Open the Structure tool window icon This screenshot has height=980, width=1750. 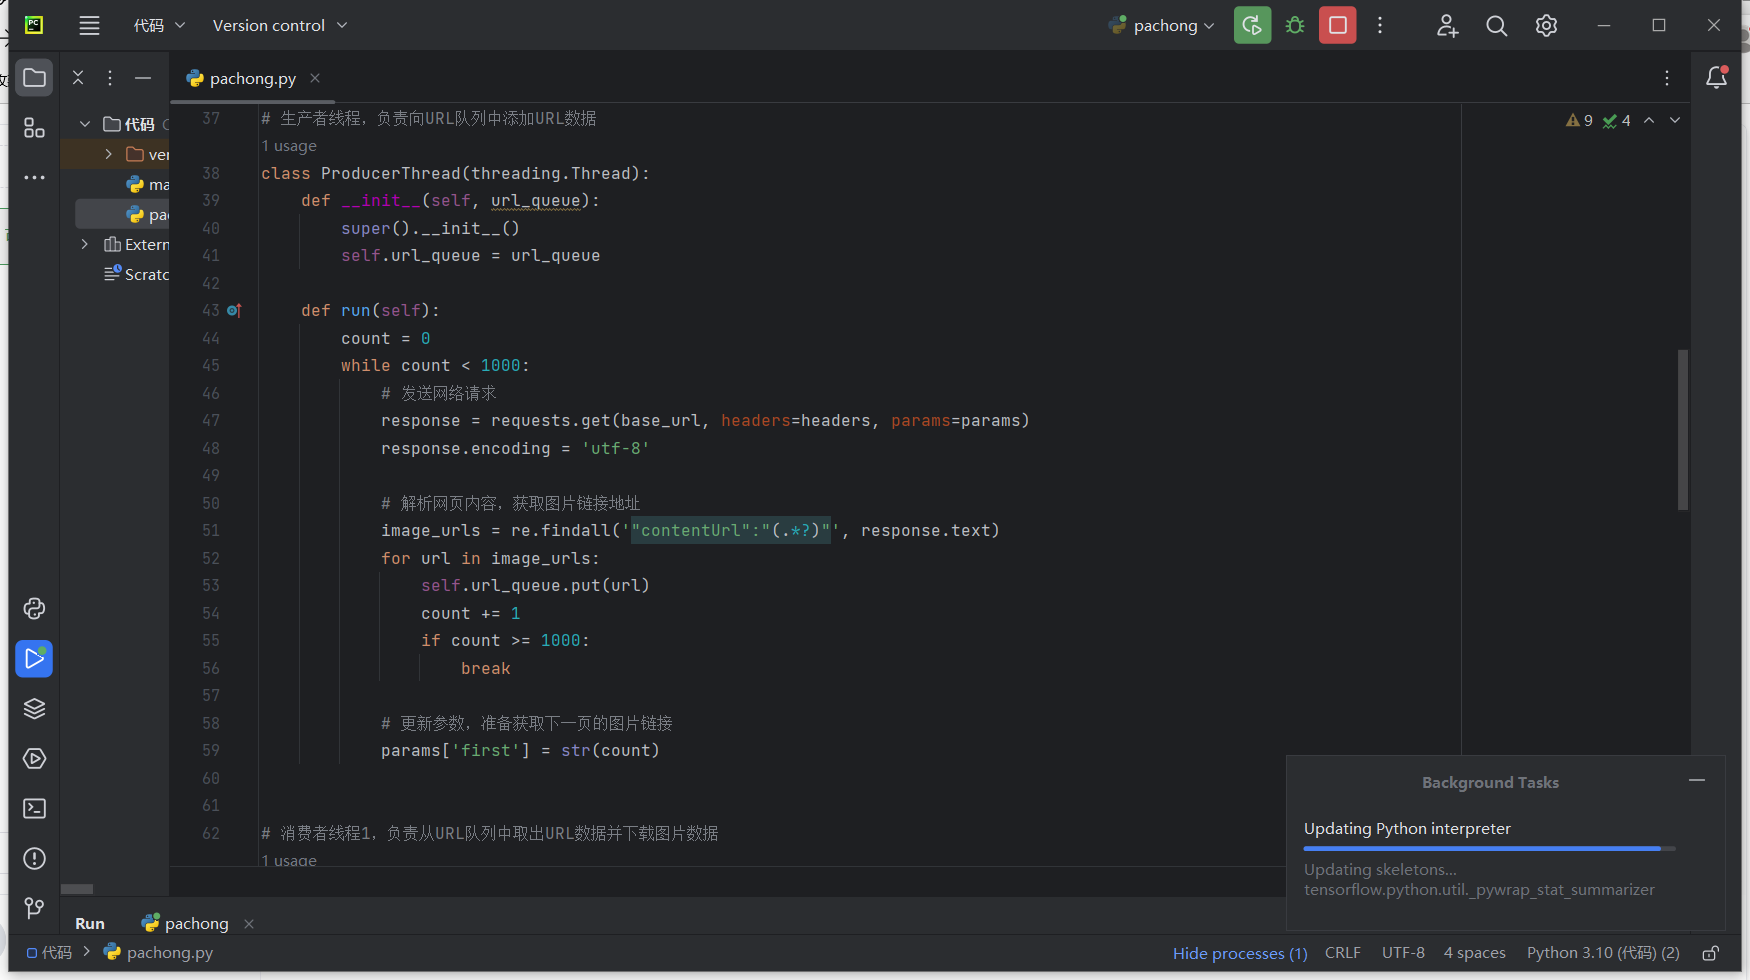pyautogui.click(x=34, y=128)
